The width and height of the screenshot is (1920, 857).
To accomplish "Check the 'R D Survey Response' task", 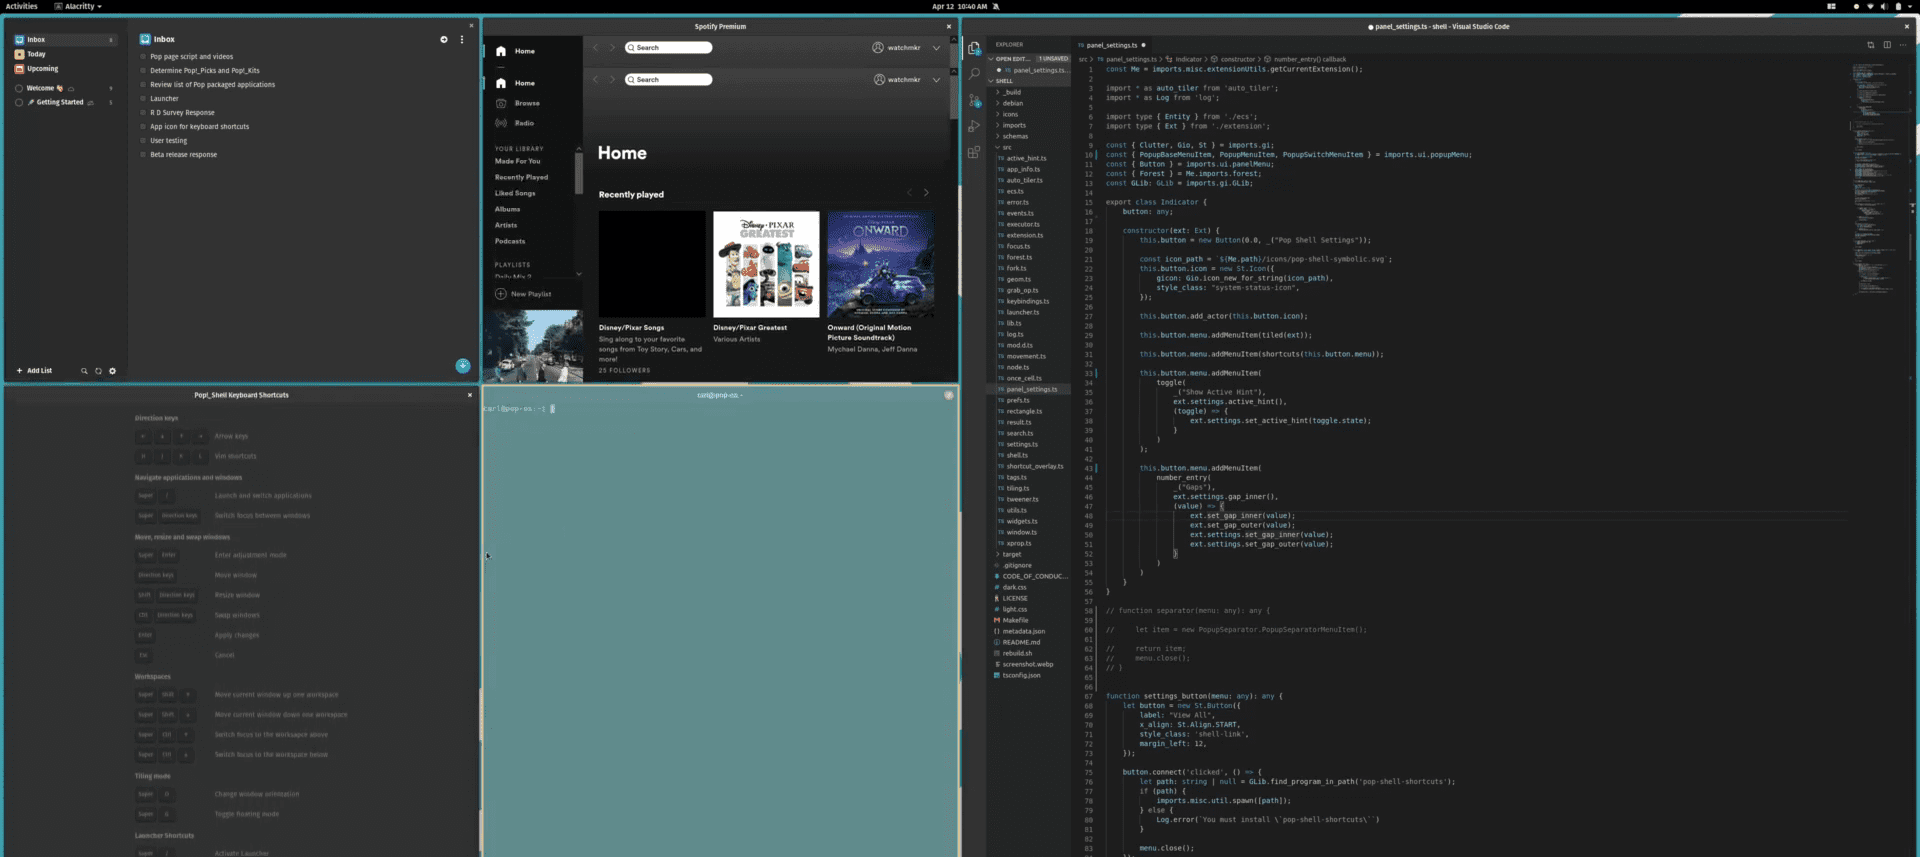I will (x=144, y=113).
